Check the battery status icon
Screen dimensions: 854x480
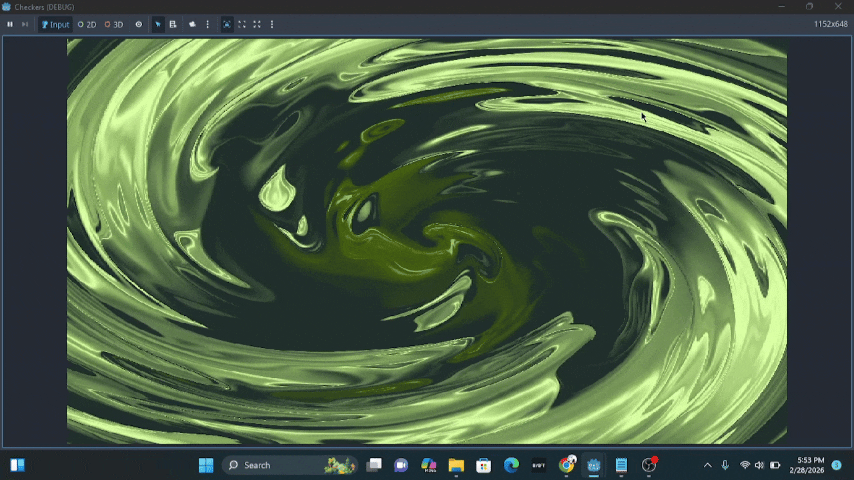pyautogui.click(x=774, y=465)
